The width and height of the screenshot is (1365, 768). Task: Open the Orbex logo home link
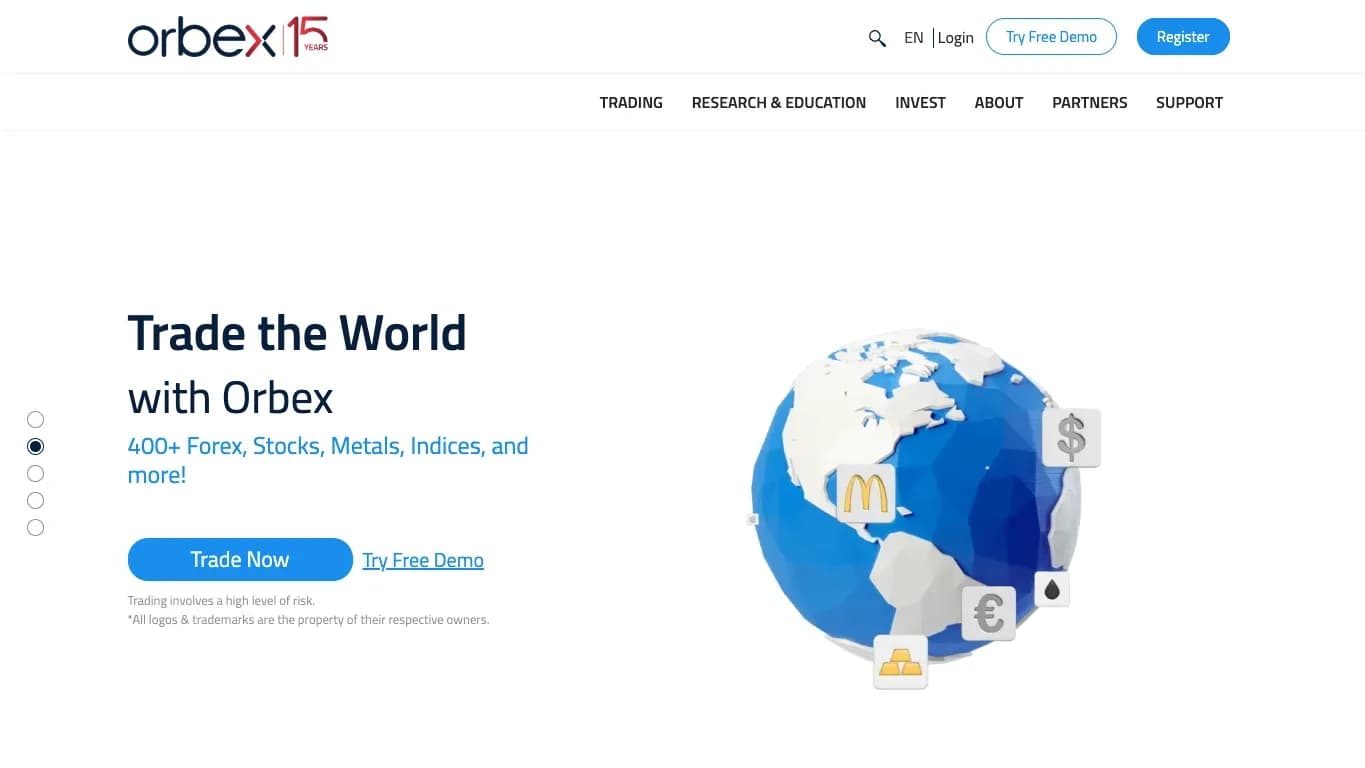pos(228,37)
